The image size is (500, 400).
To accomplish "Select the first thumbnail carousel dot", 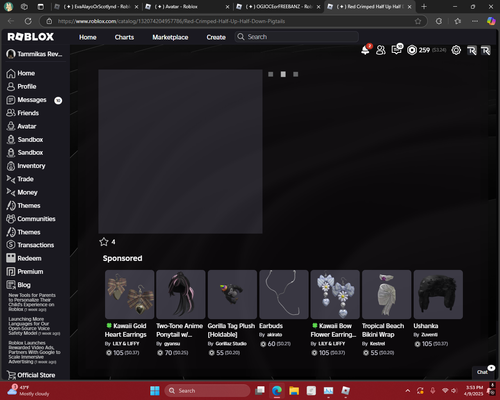I will 271,74.
